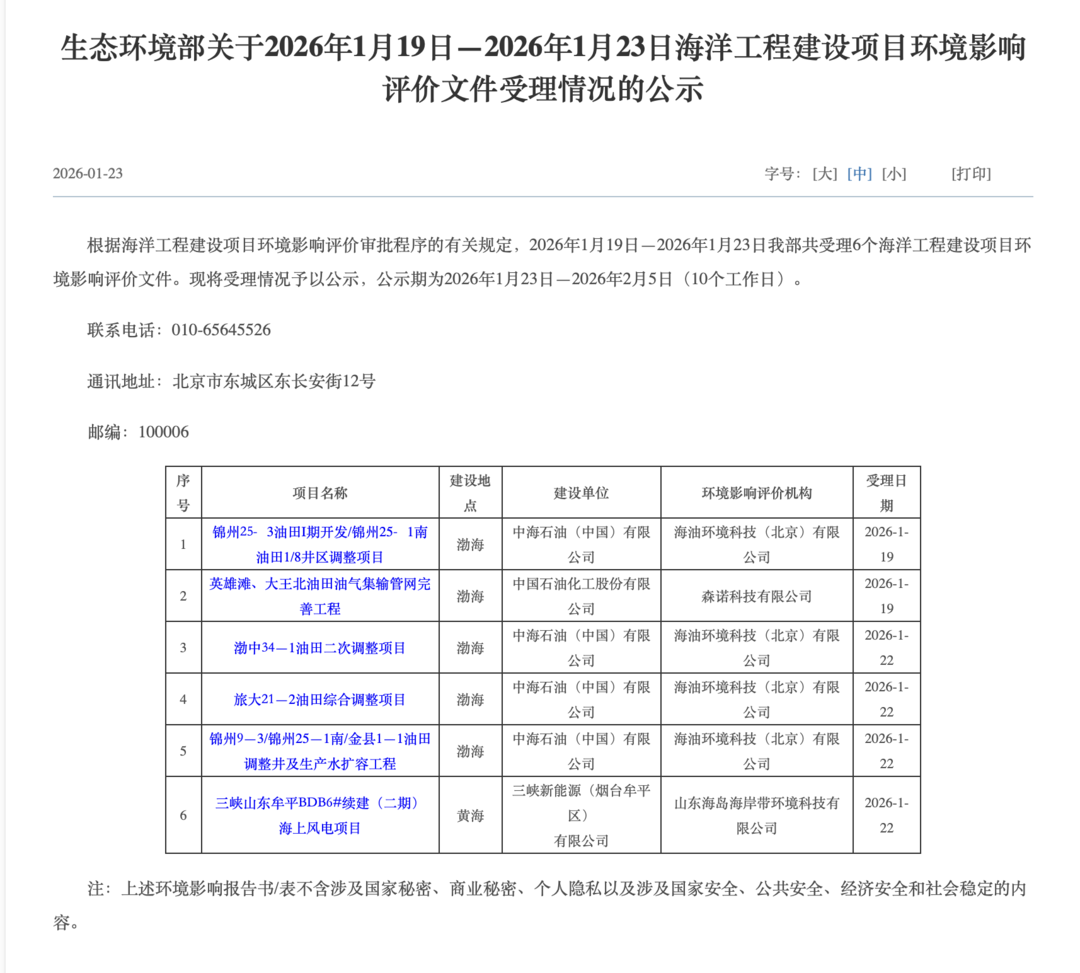Click the 注：上述环境影响报告书 footnote
The height and width of the screenshot is (973, 1080).
tap(540, 906)
